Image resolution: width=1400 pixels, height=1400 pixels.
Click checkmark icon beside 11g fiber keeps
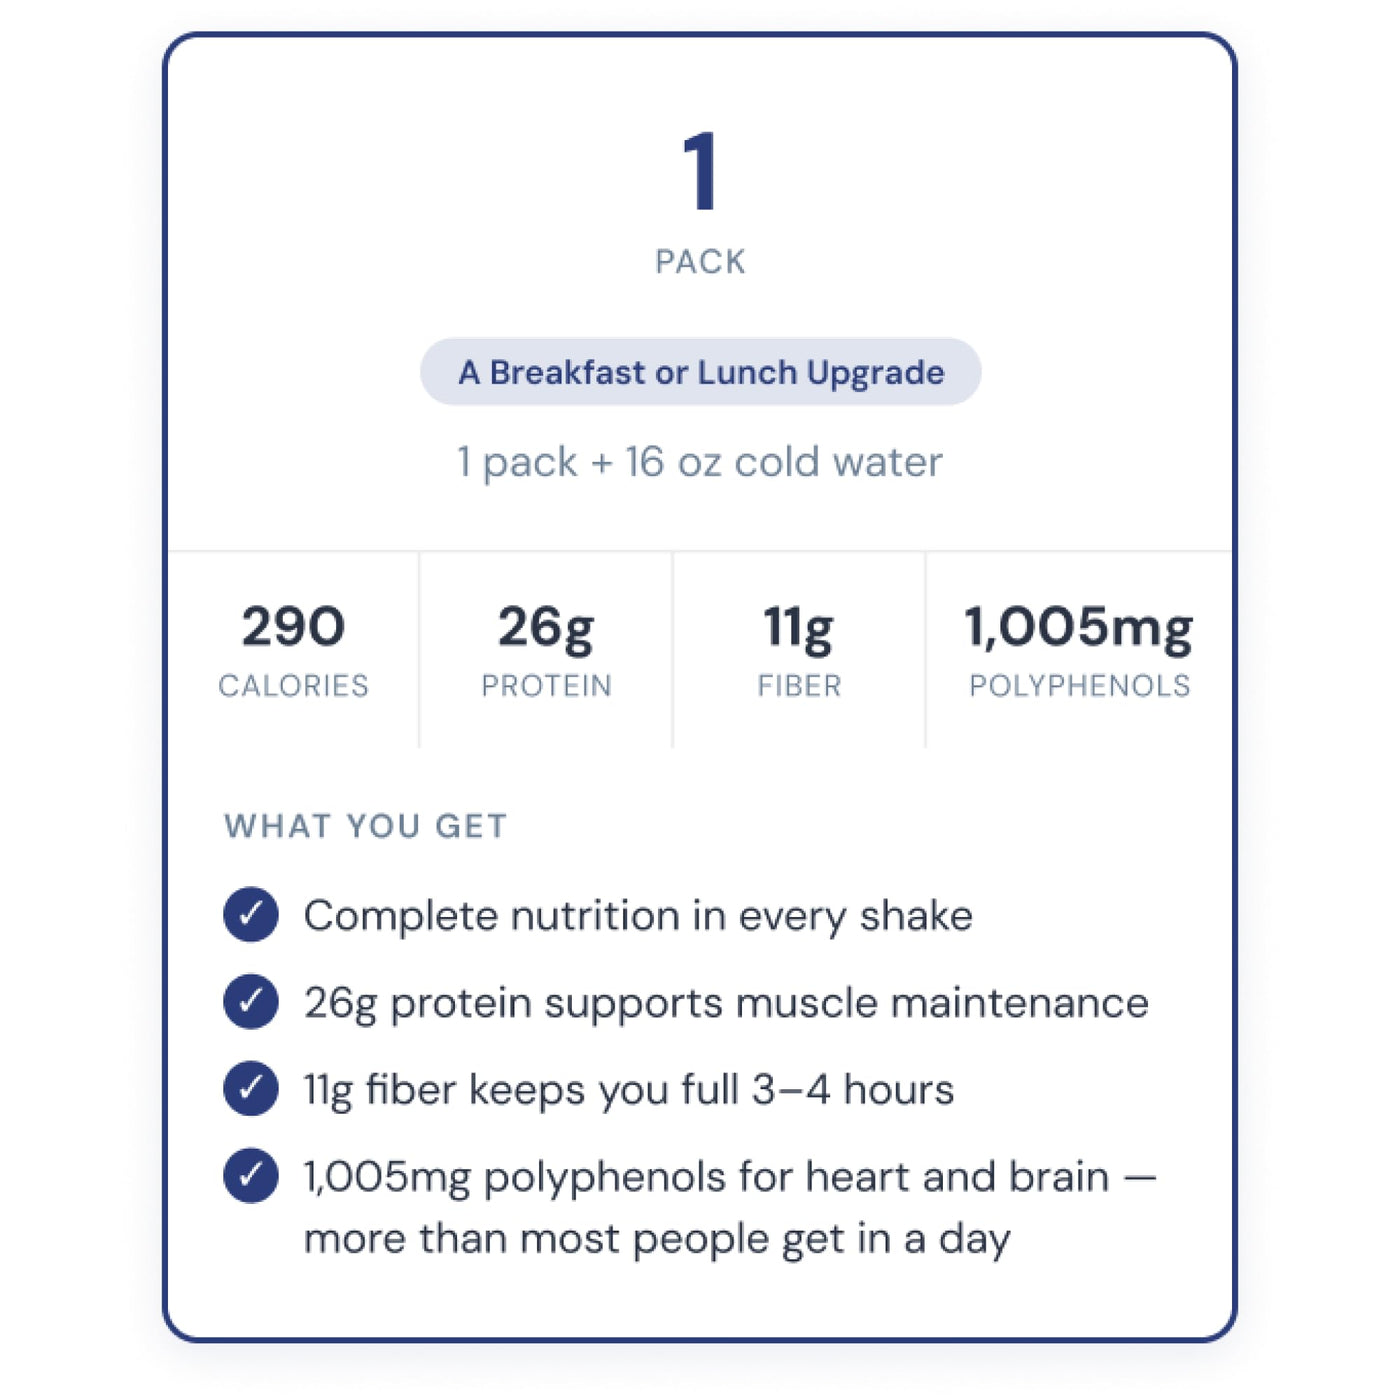(x=251, y=1088)
